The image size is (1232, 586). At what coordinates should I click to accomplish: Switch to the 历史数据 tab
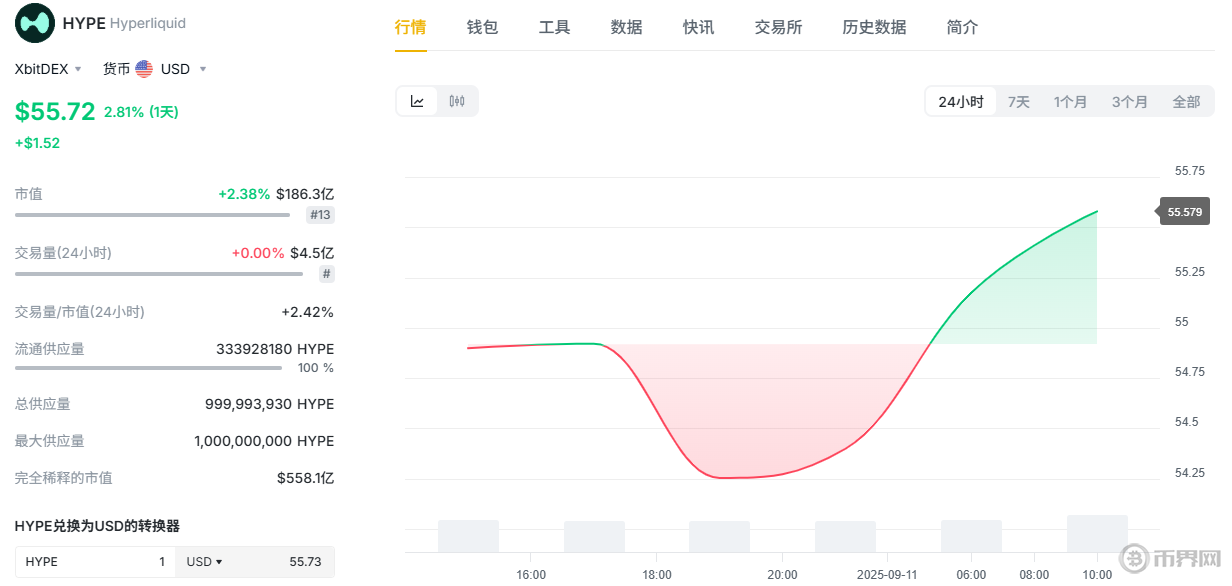[874, 27]
